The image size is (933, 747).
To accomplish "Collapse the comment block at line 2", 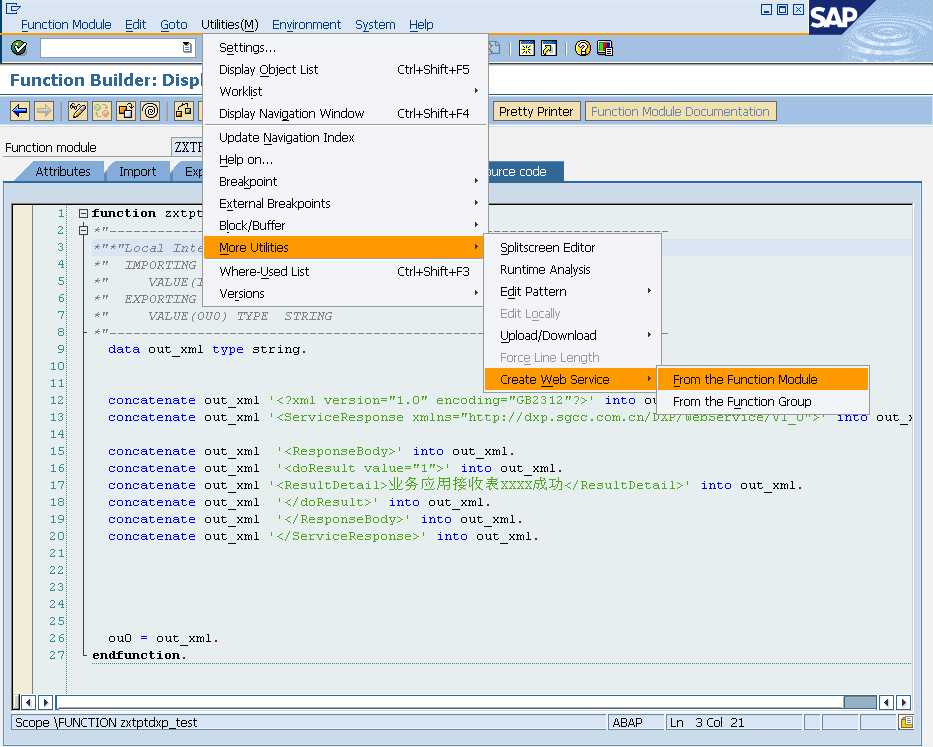I will click(83, 230).
